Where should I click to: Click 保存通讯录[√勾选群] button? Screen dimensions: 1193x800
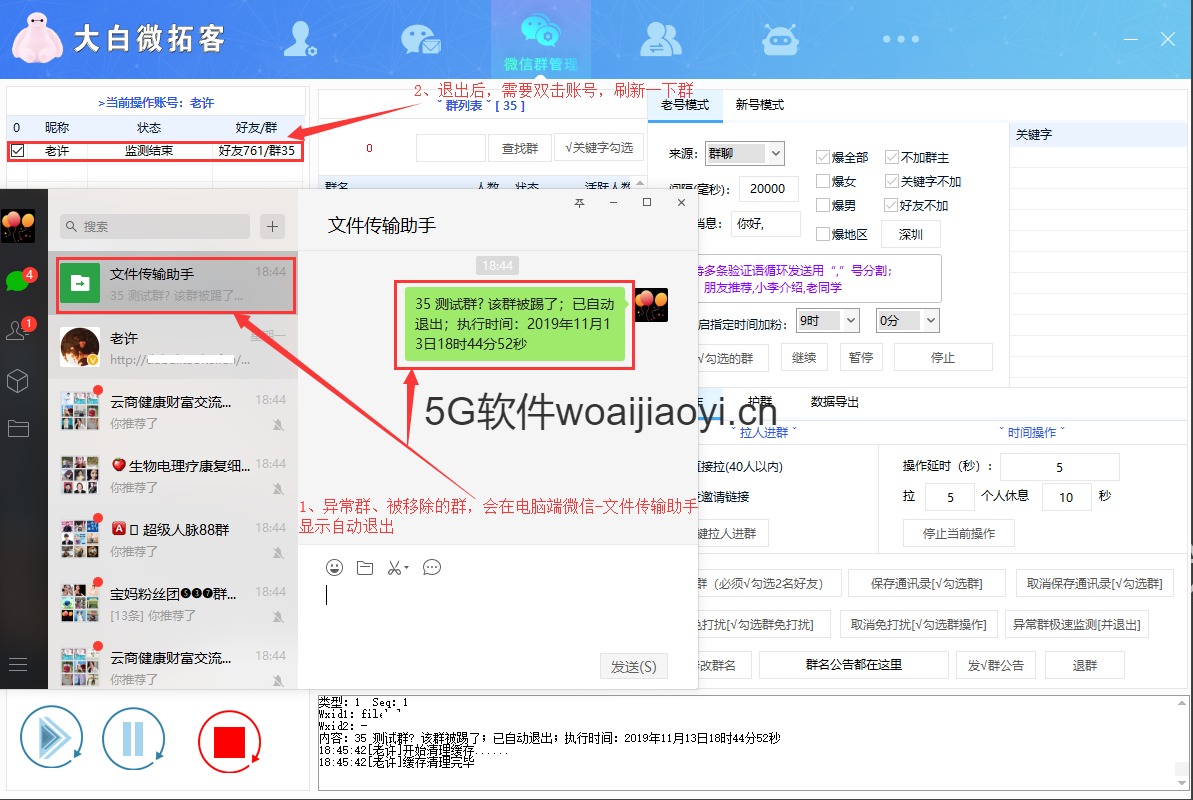(927, 584)
